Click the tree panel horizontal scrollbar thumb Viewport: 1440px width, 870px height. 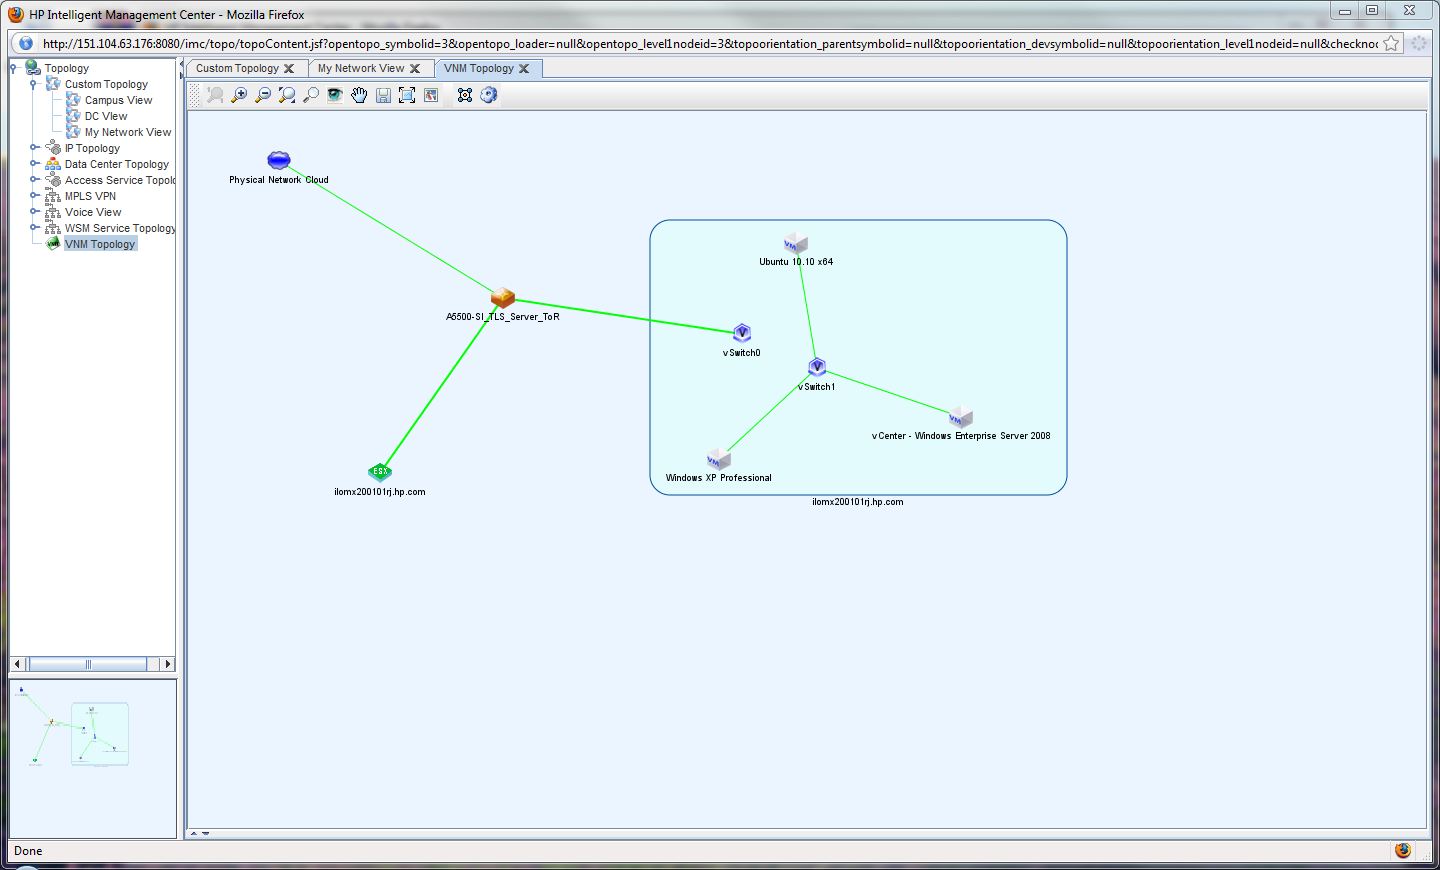click(x=88, y=664)
